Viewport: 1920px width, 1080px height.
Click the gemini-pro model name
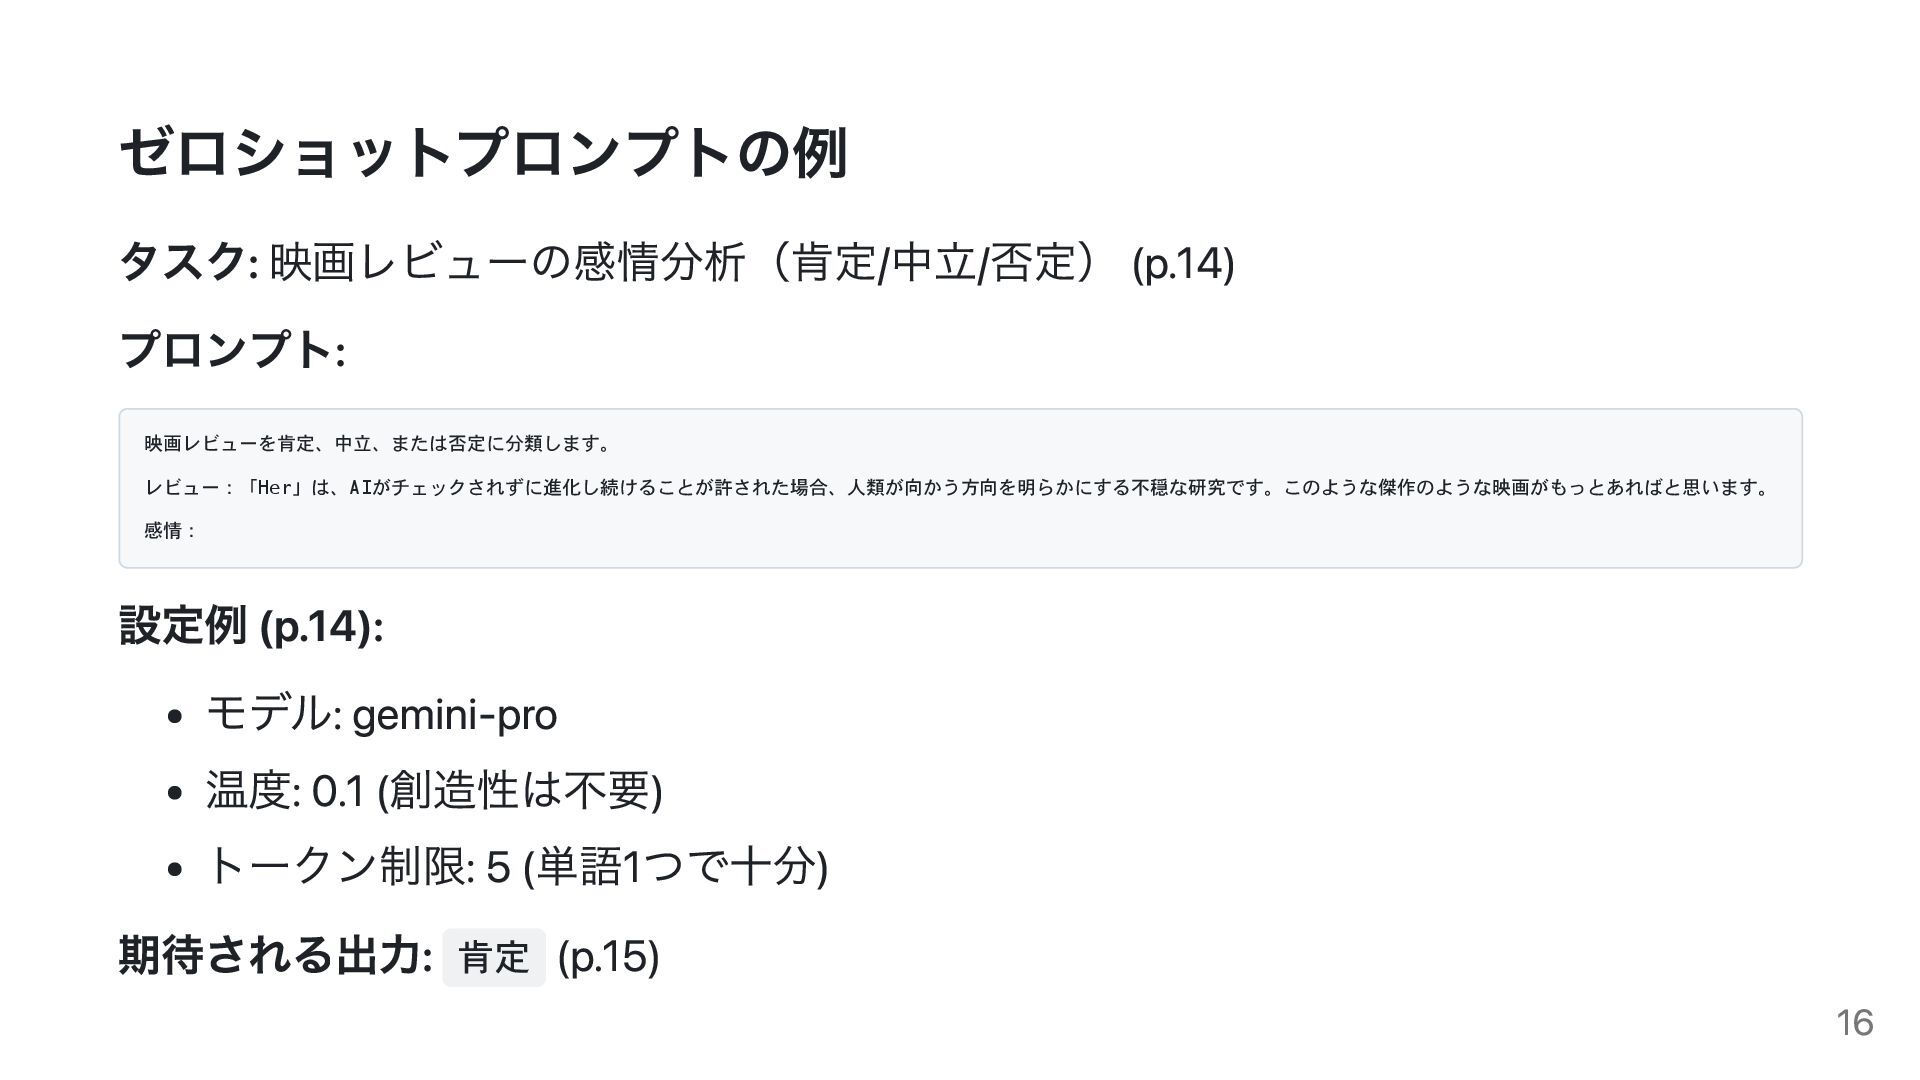click(x=454, y=715)
